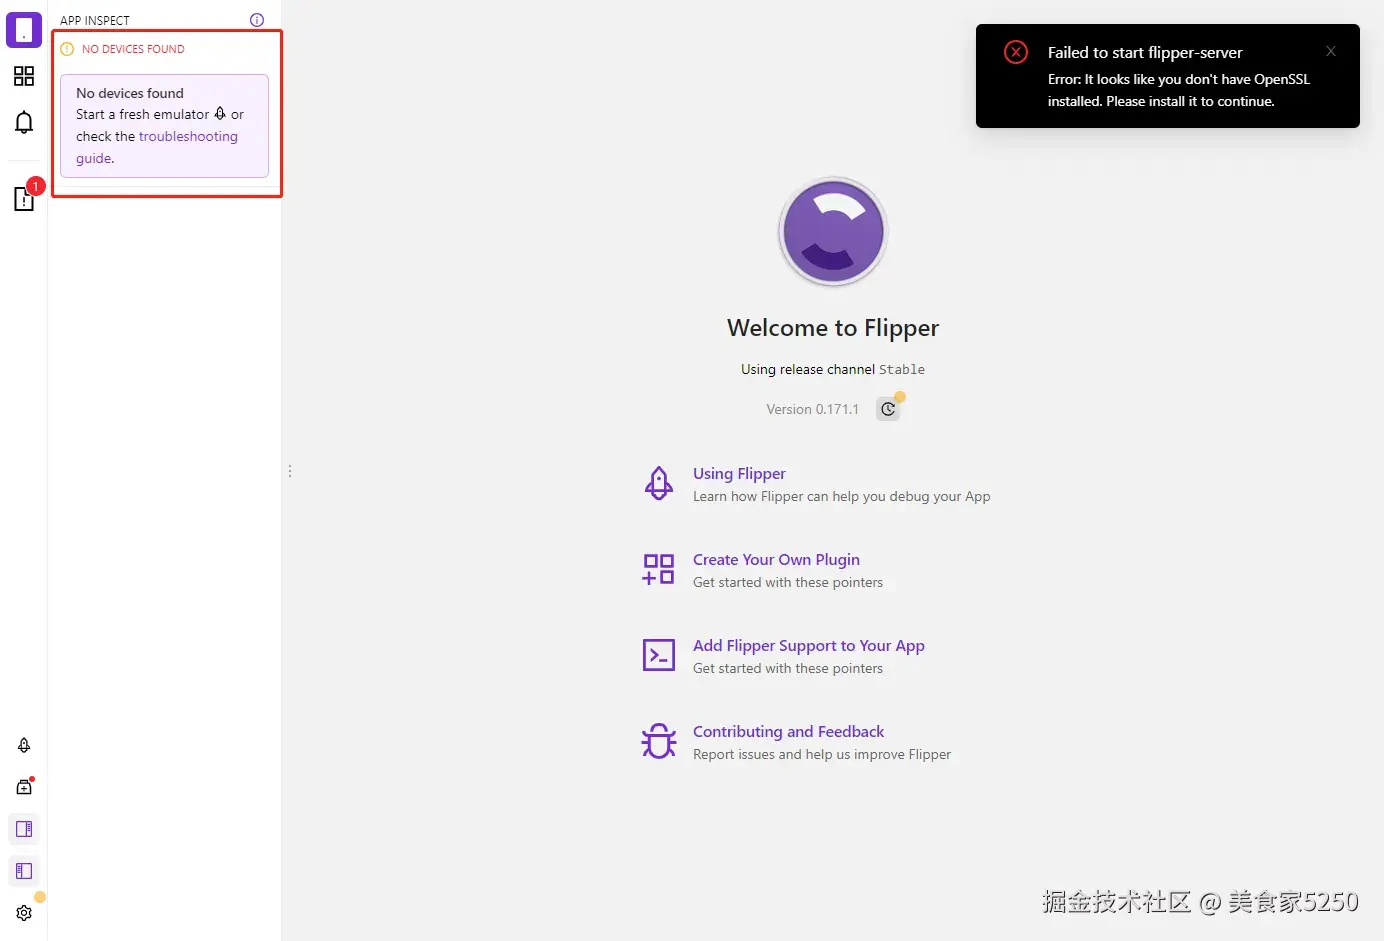Click Contributing and Feedback bug icon
1384x941 pixels.
pos(659,741)
